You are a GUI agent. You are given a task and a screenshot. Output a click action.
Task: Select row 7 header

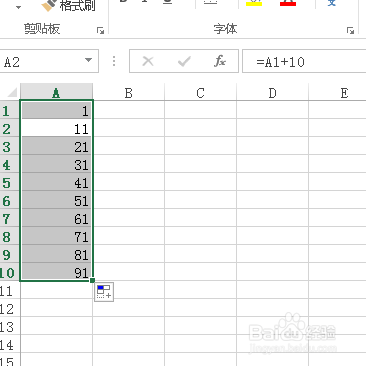pyautogui.click(x=10, y=219)
